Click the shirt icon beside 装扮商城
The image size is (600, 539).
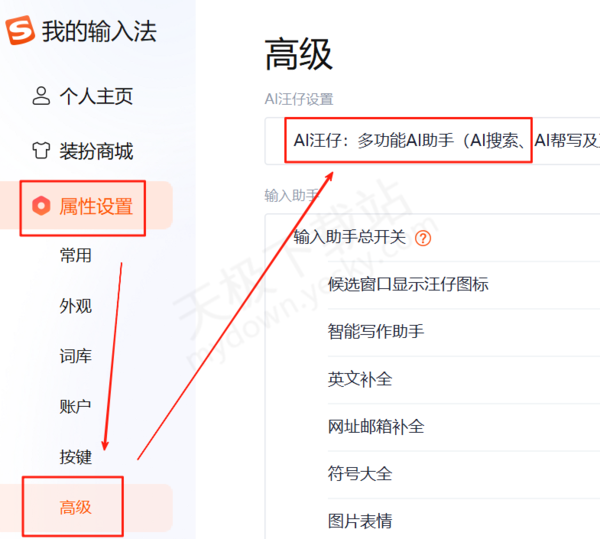click(41, 150)
